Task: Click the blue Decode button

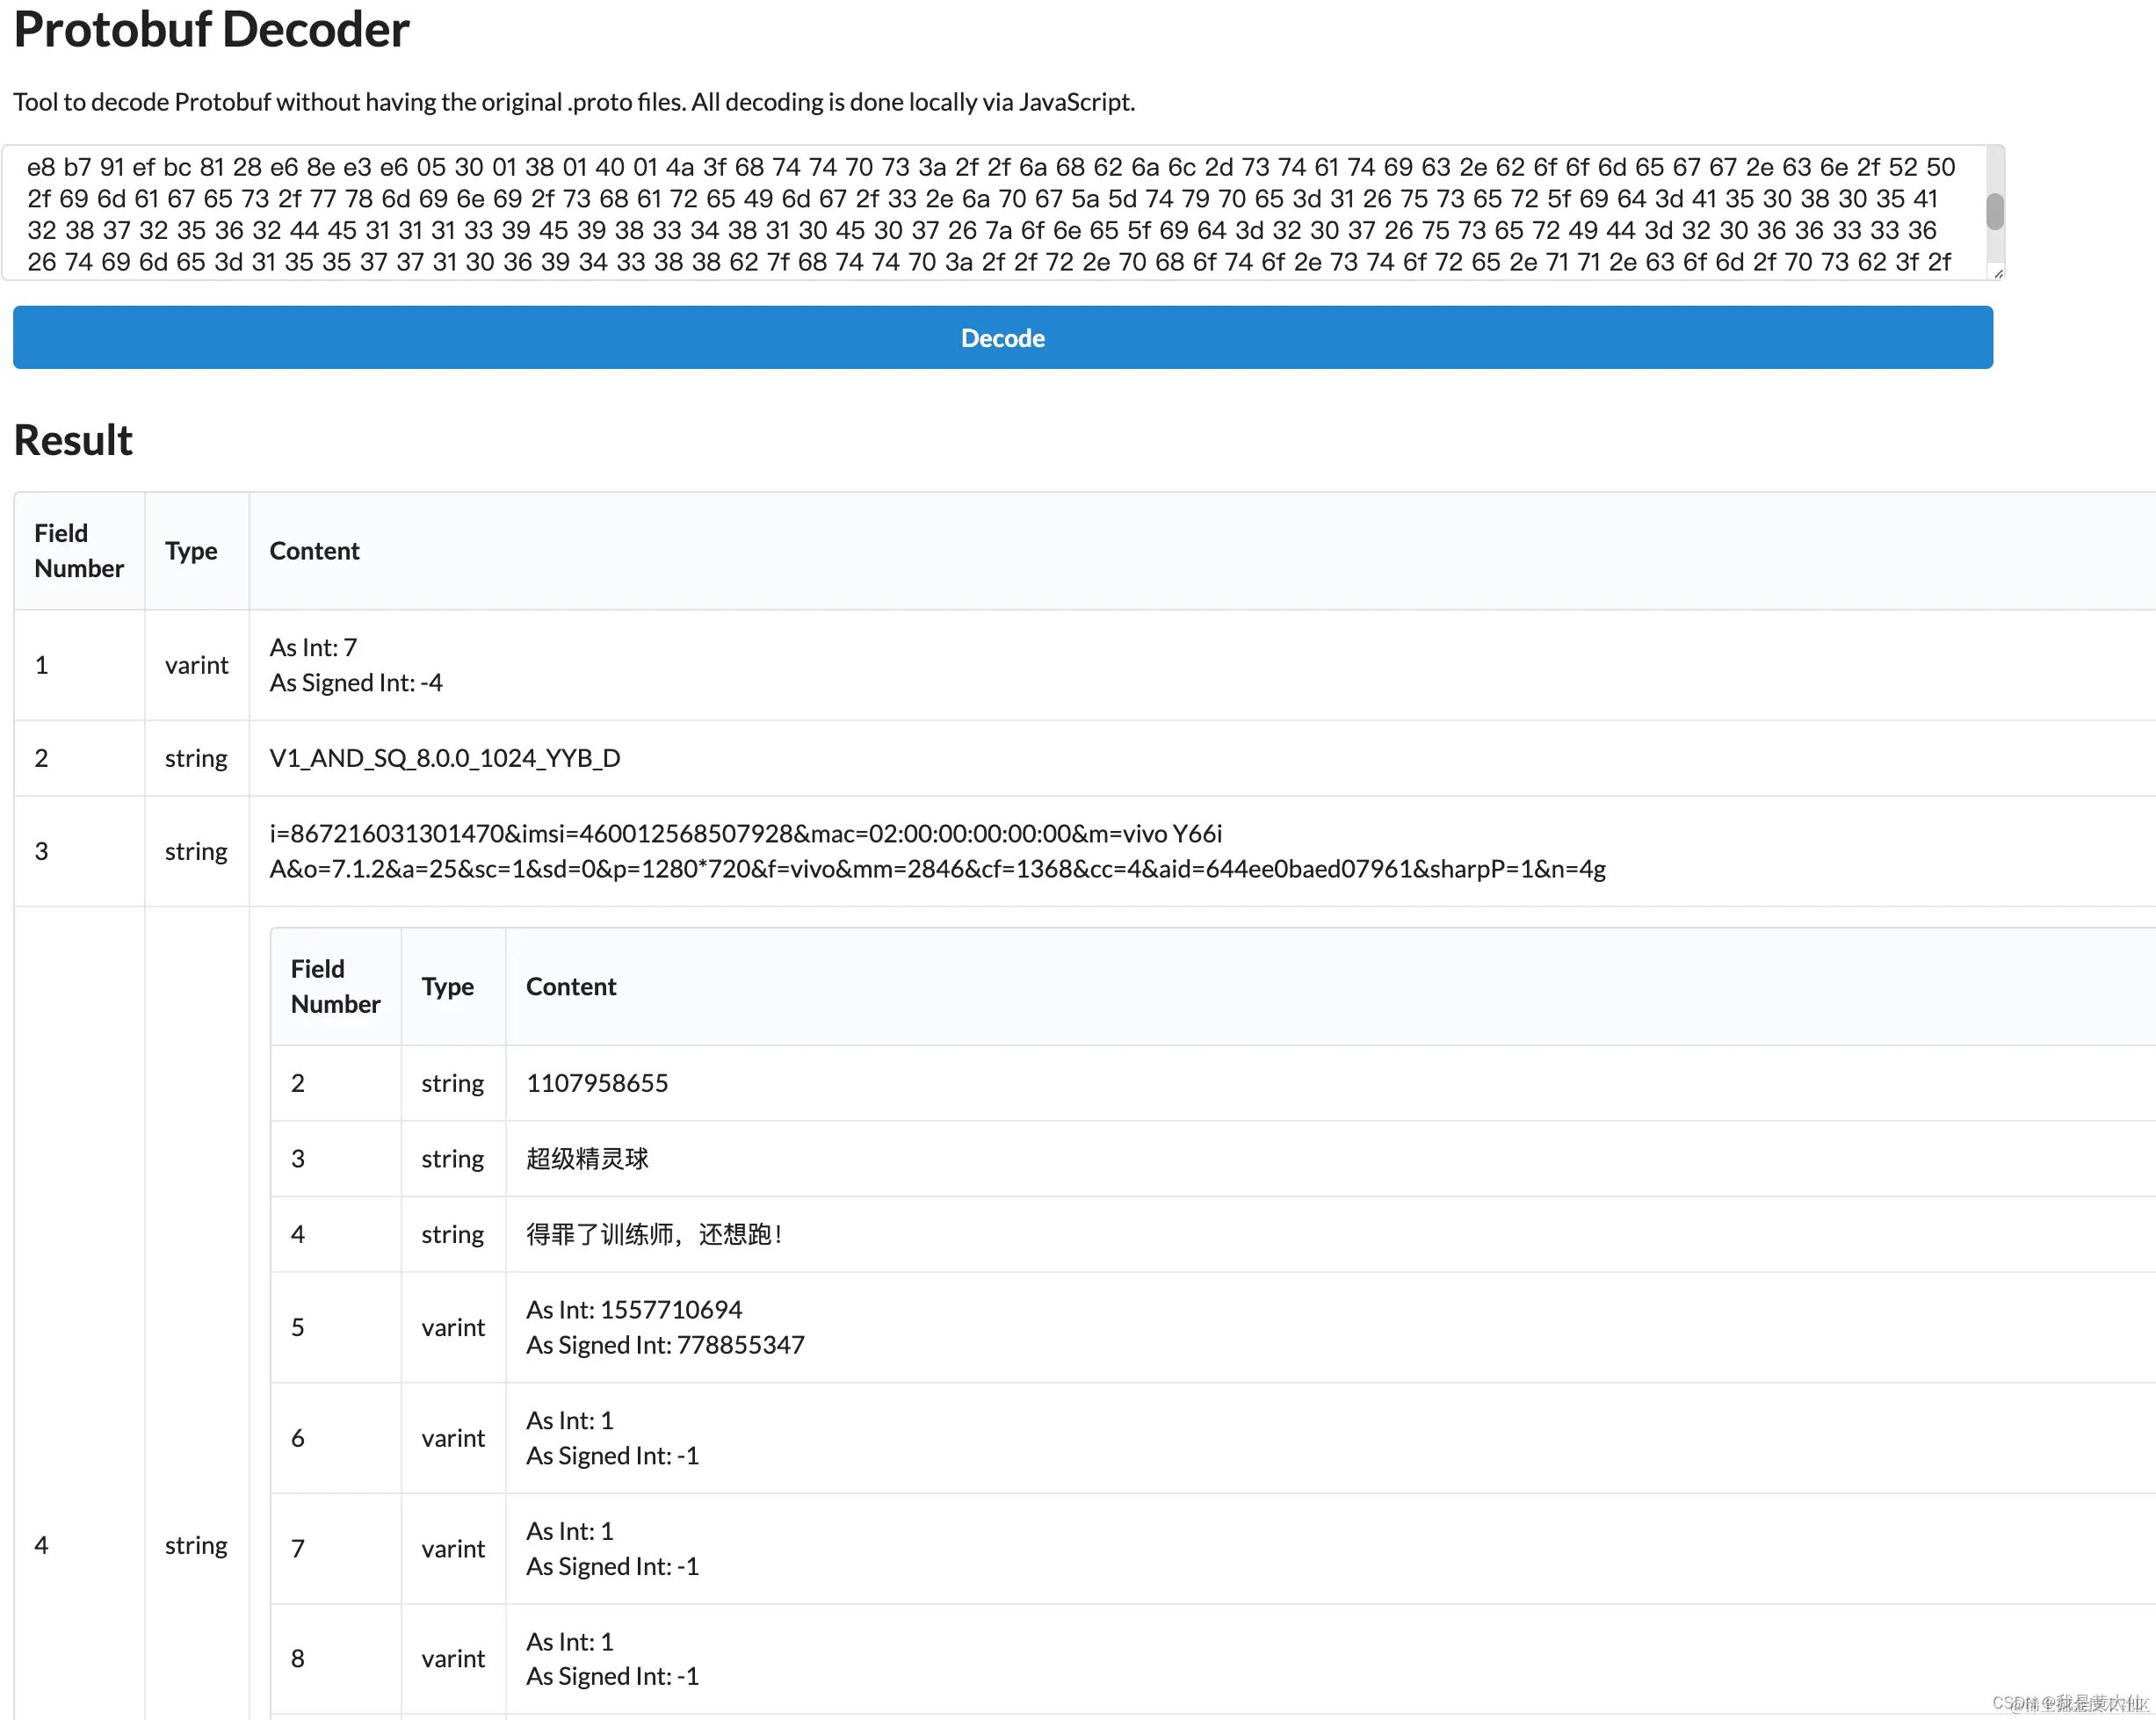Action: 1002,338
